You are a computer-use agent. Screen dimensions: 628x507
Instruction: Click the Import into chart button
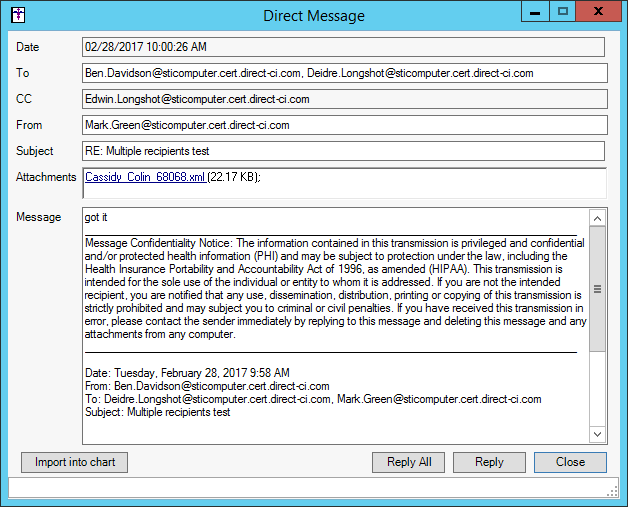click(x=74, y=462)
